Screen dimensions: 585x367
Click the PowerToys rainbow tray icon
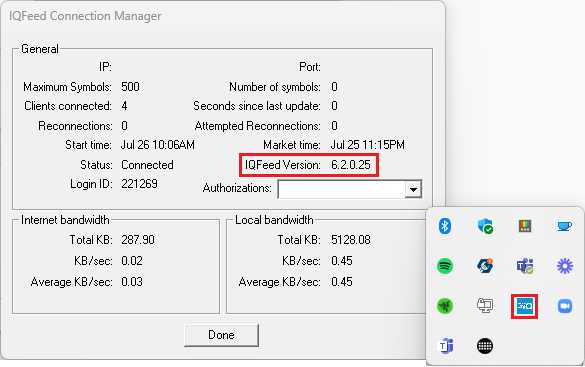click(525, 226)
